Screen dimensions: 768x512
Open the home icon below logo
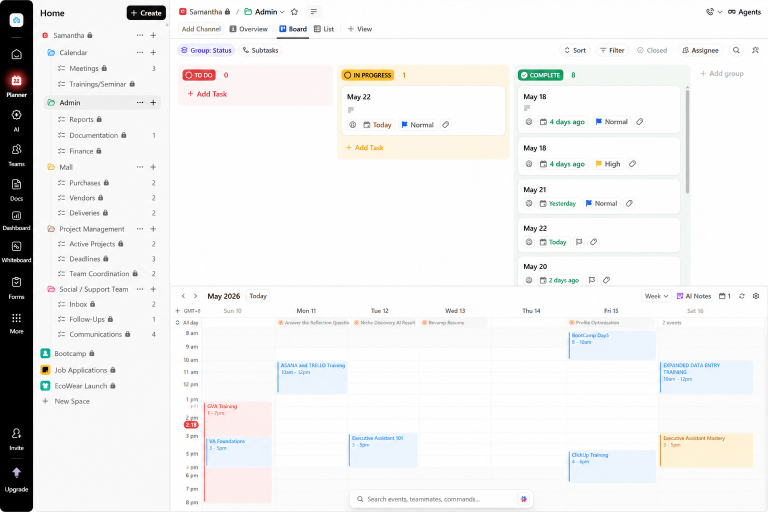[x=16, y=54]
